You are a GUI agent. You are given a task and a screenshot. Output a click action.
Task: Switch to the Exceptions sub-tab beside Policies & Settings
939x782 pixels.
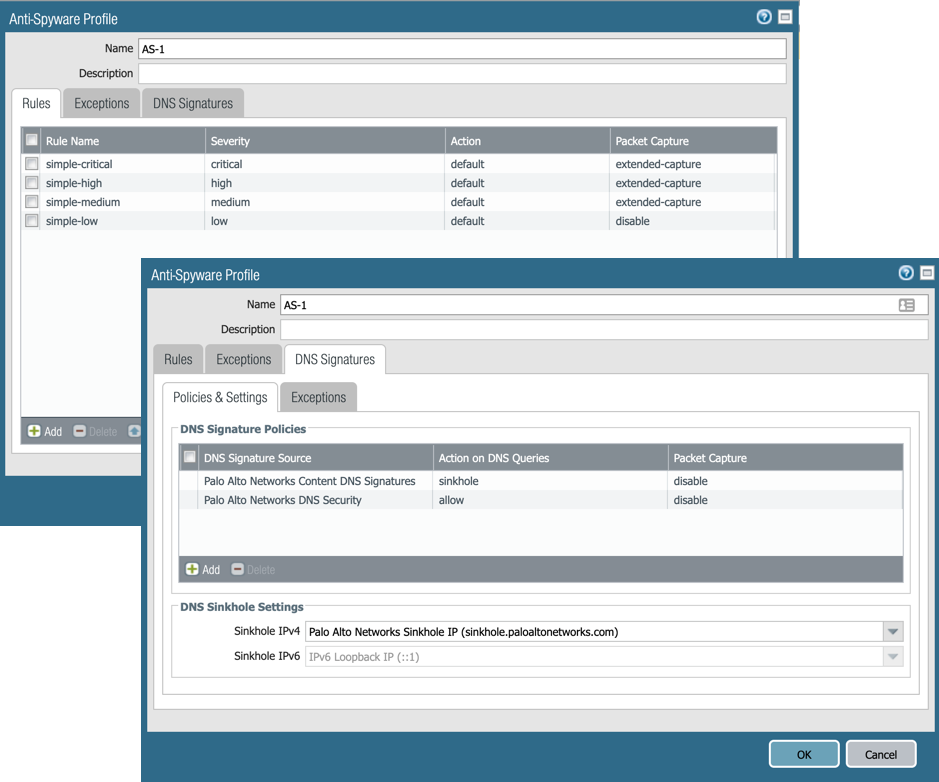(318, 397)
